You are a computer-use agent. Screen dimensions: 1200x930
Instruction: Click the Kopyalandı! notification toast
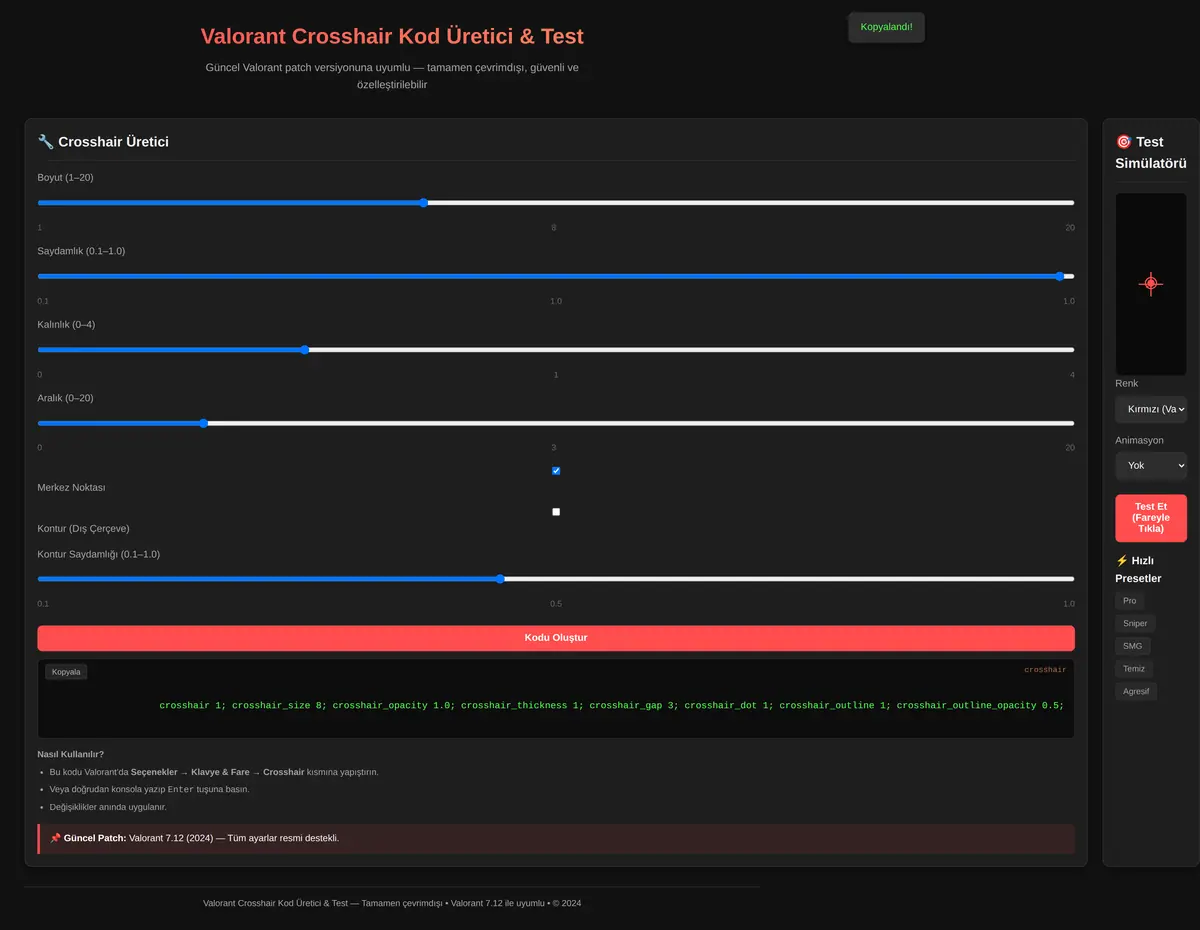(886, 27)
